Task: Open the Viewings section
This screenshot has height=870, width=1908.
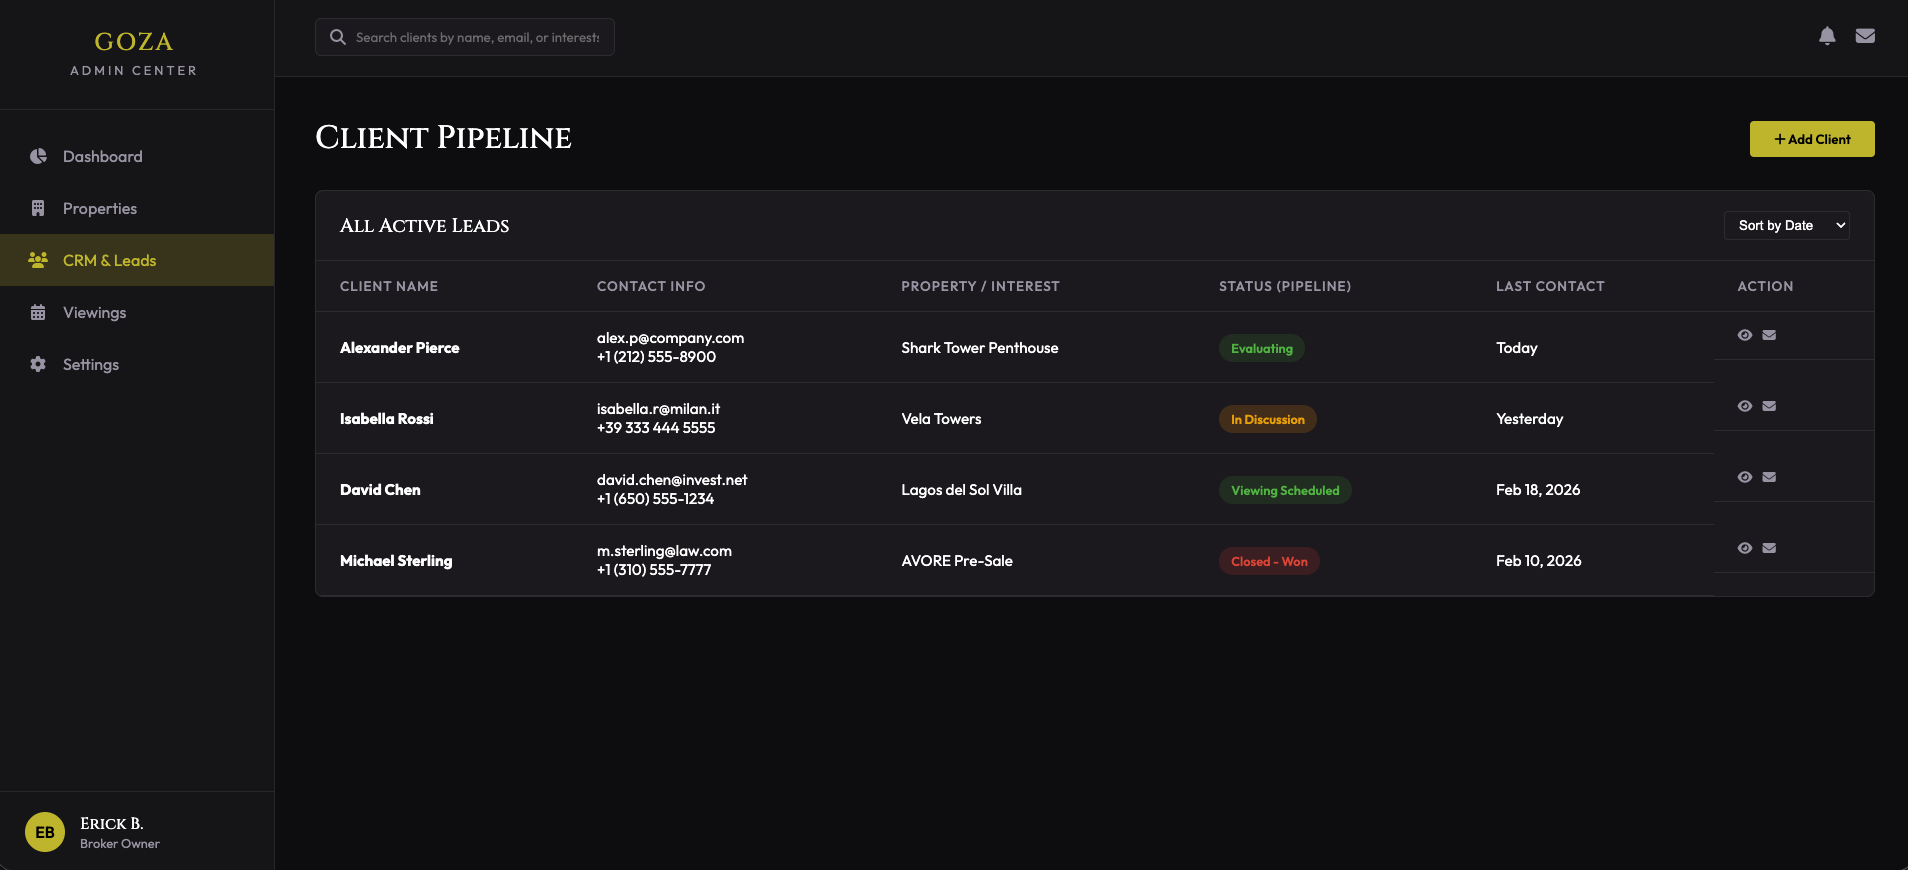Action: click(94, 313)
